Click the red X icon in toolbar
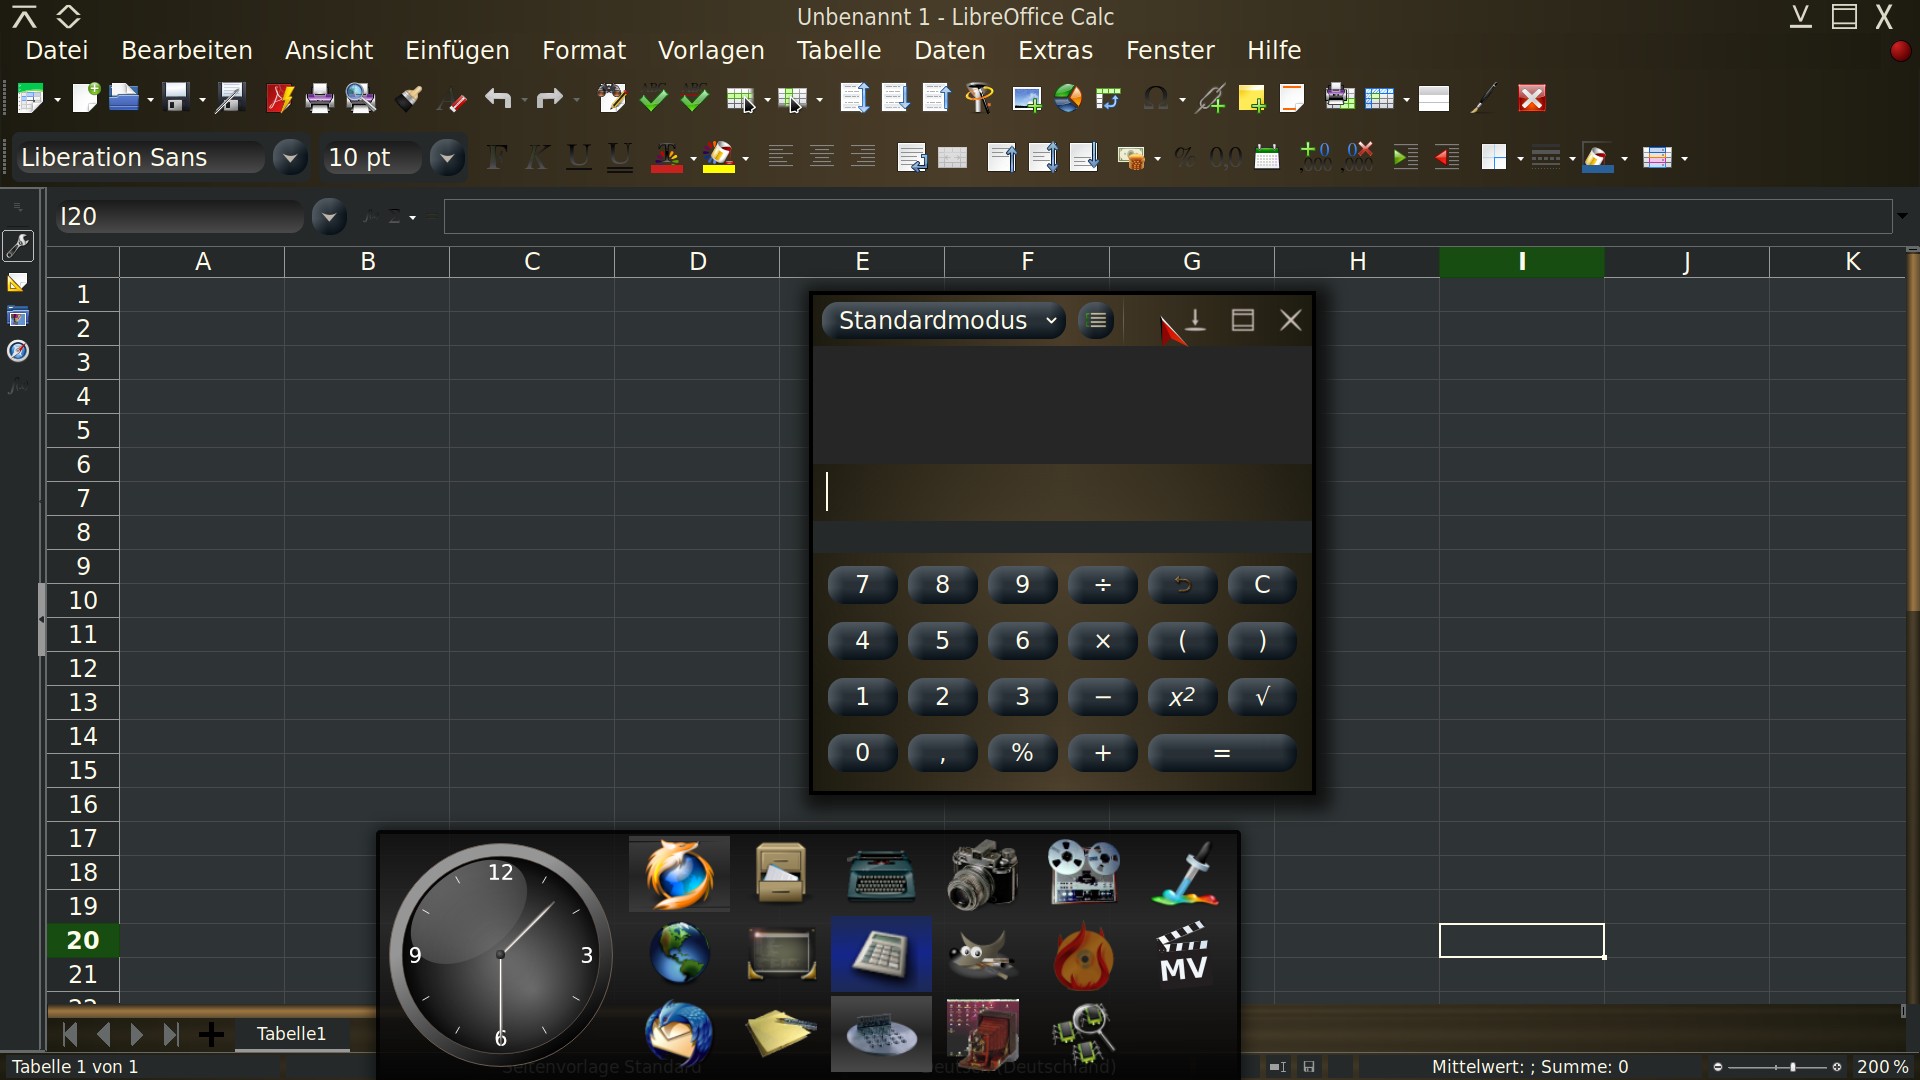The height and width of the screenshot is (1080, 1920). (1532, 98)
